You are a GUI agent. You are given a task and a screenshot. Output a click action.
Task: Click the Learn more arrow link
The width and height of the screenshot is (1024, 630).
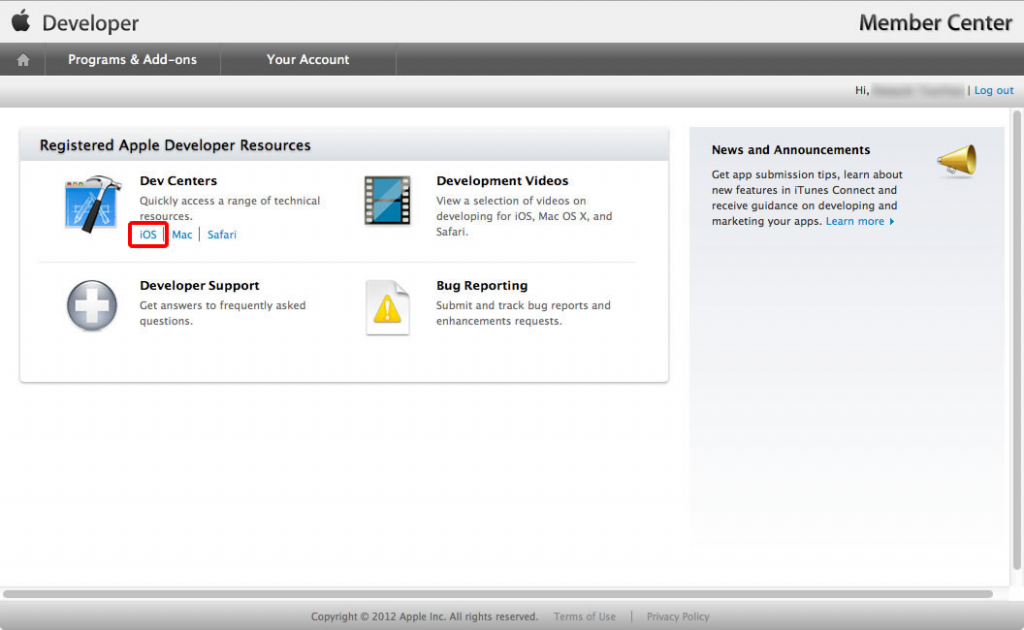[x=857, y=221]
